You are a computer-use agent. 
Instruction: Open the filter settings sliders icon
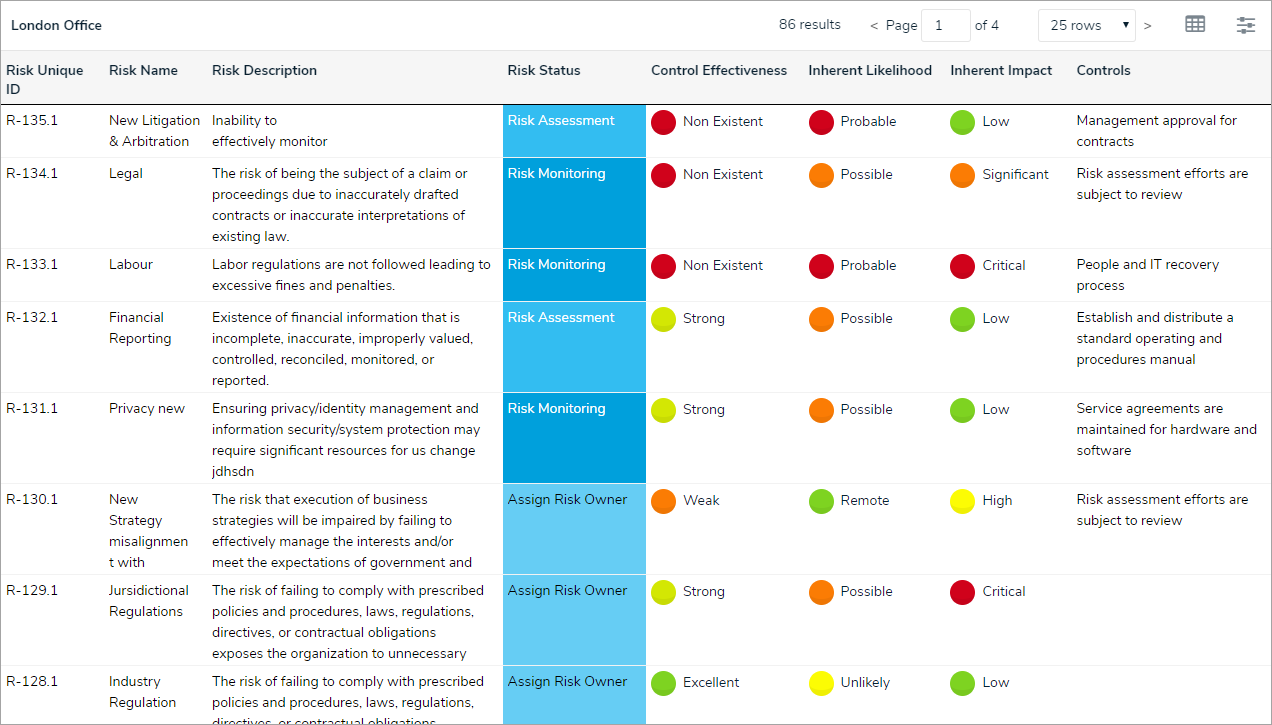1245,25
